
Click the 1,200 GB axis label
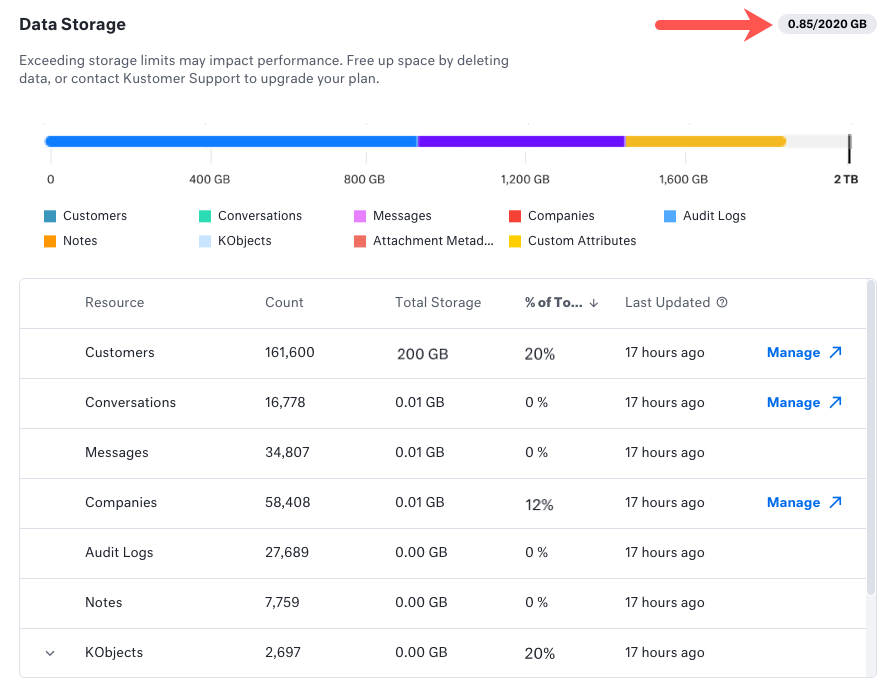(x=525, y=180)
